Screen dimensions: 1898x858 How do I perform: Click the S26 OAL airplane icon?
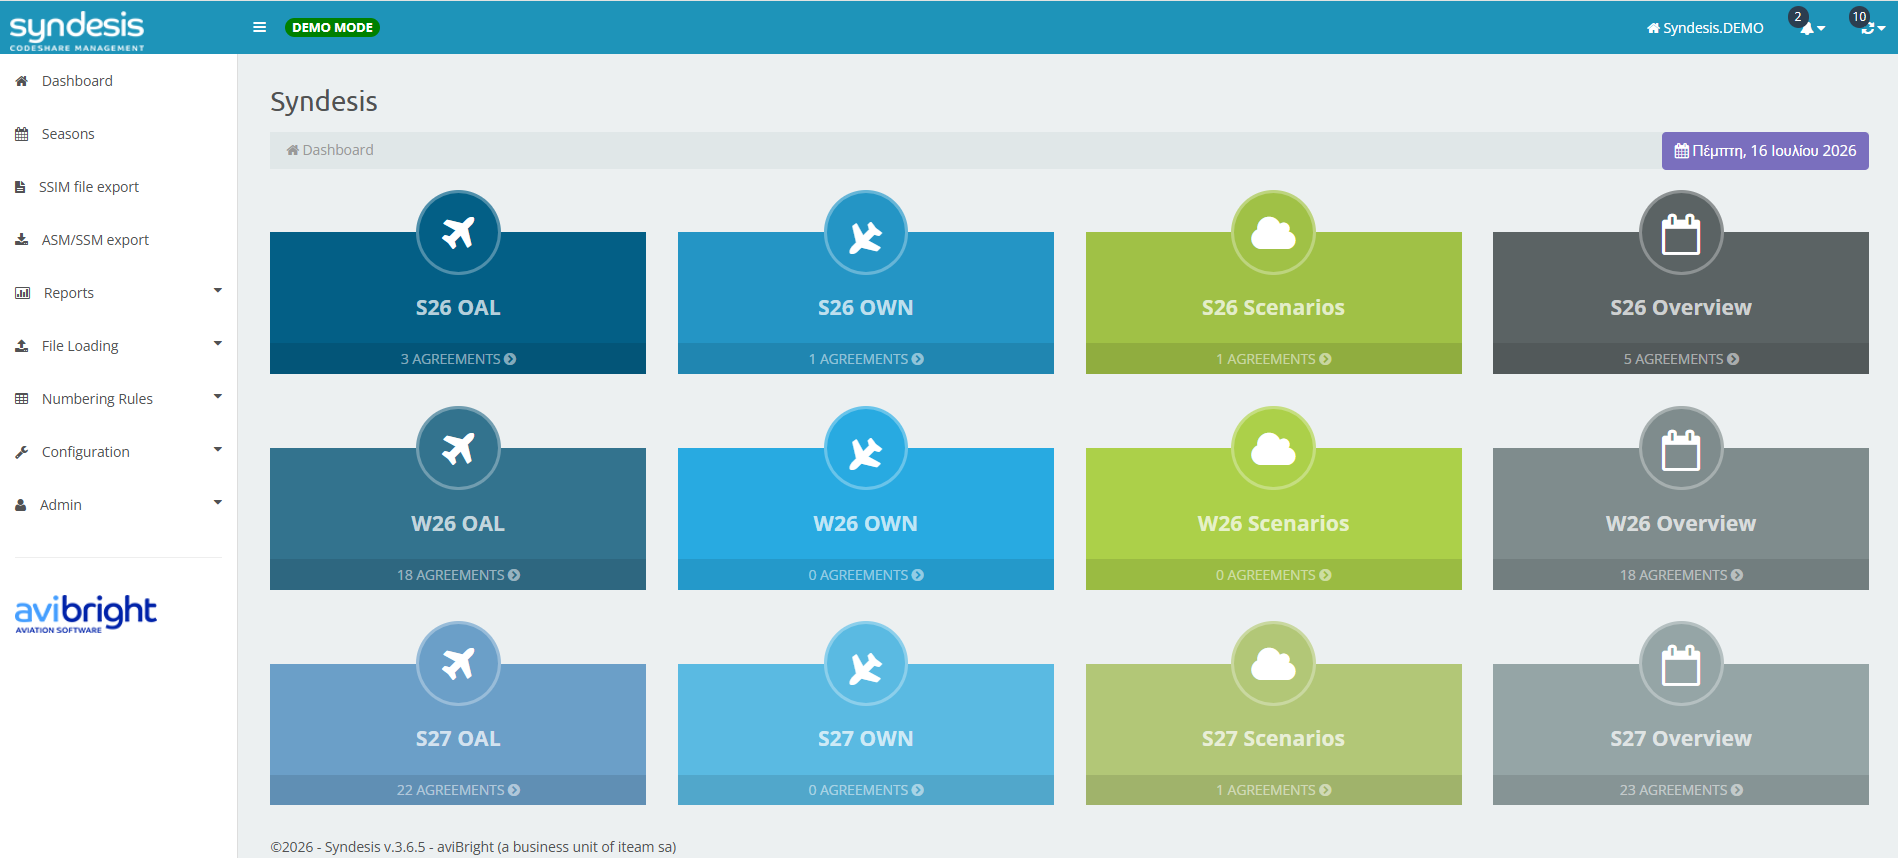458,233
